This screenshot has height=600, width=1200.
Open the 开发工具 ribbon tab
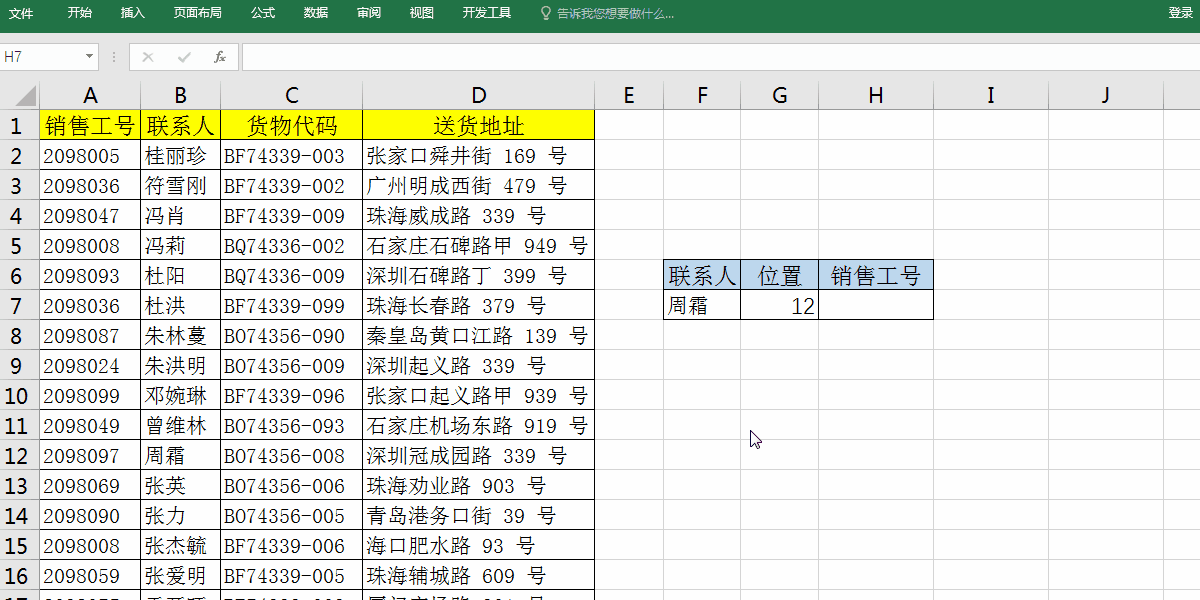(487, 14)
